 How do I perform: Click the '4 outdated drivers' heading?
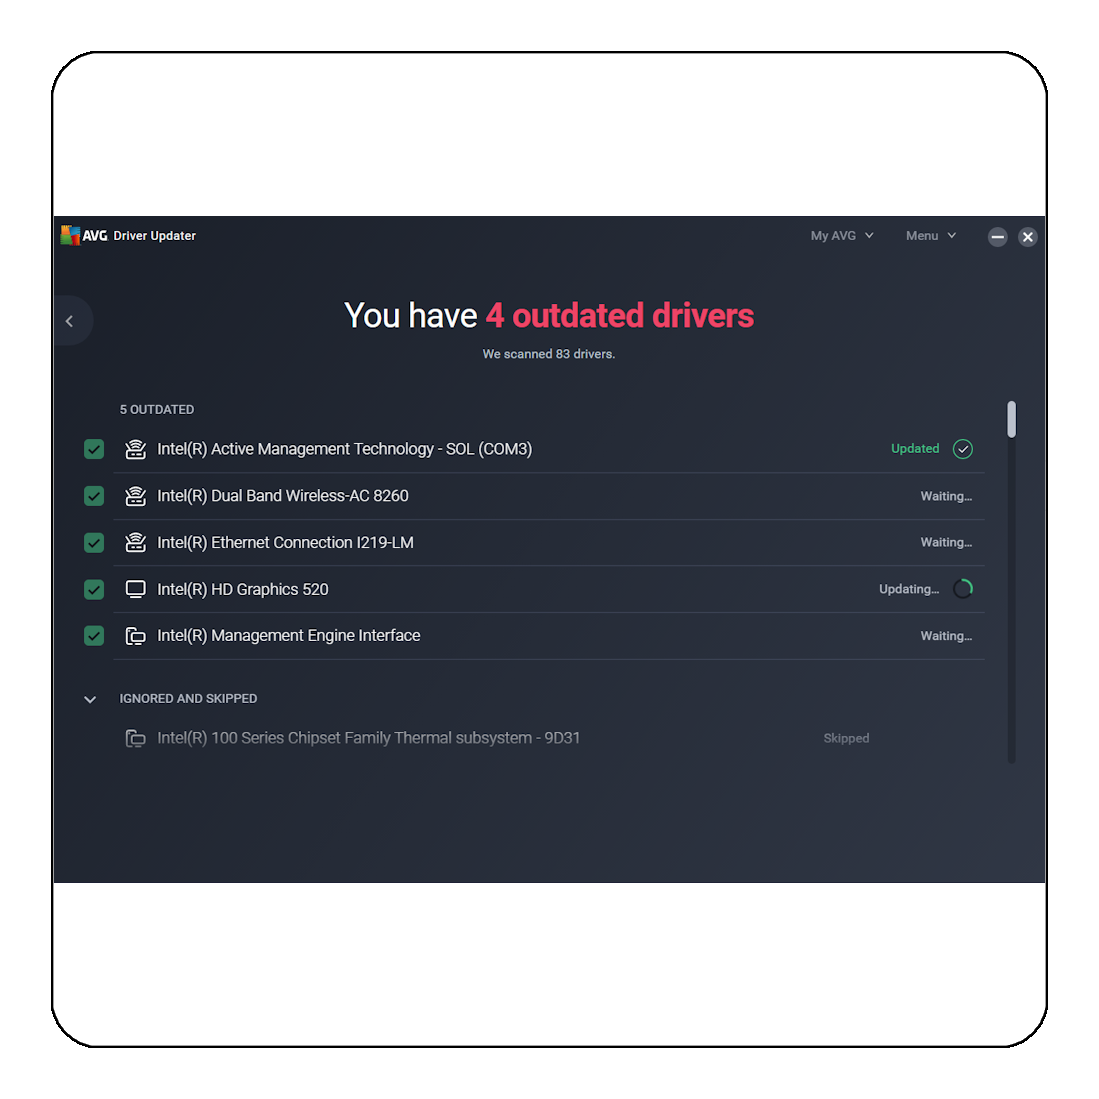620,315
